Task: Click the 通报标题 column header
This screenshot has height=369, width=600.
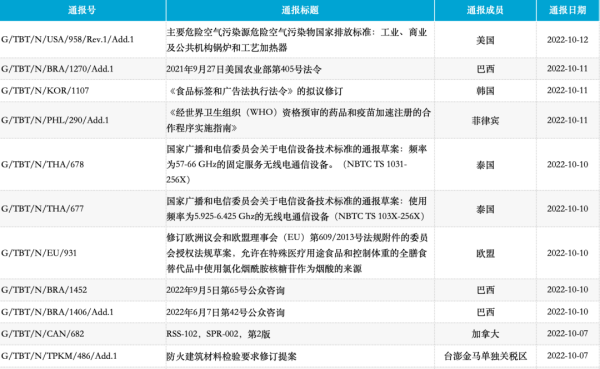Action: pyautogui.click(x=300, y=10)
